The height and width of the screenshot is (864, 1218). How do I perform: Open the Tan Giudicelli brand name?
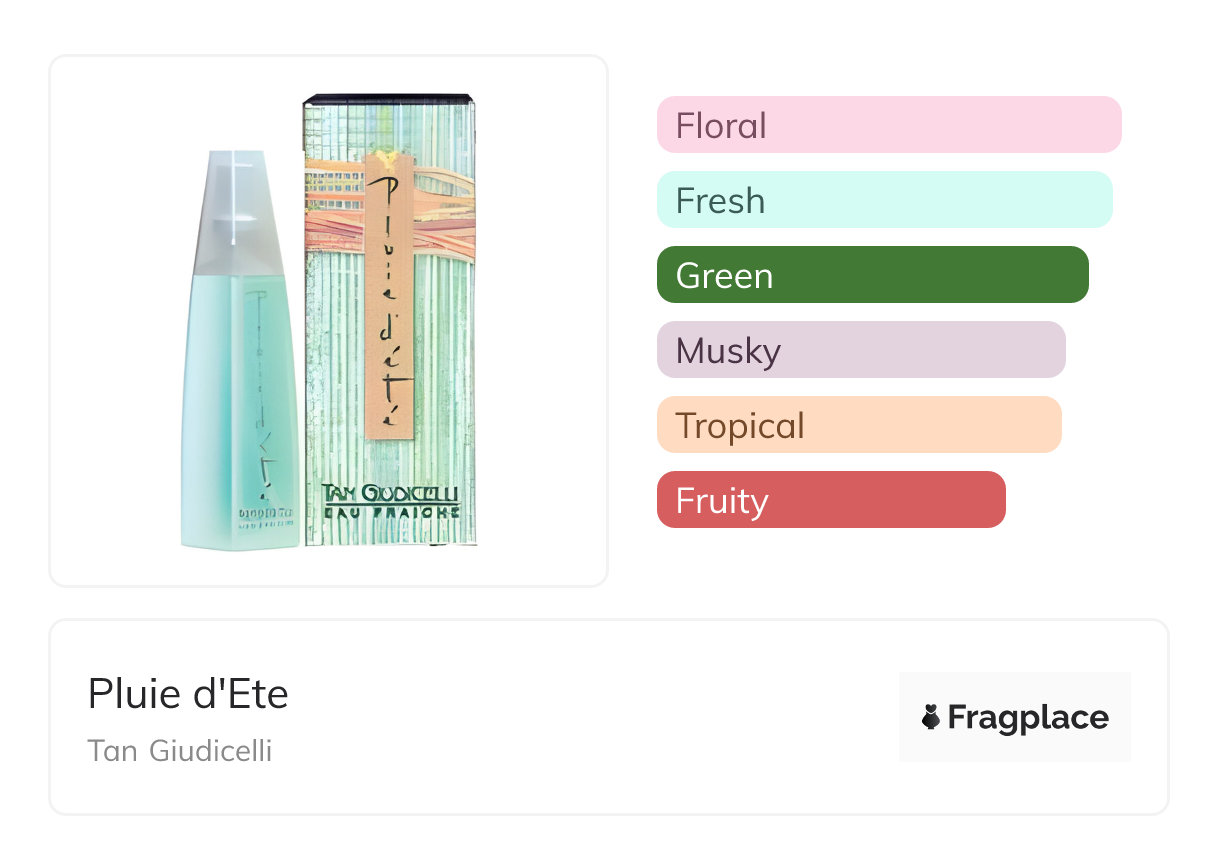click(180, 750)
